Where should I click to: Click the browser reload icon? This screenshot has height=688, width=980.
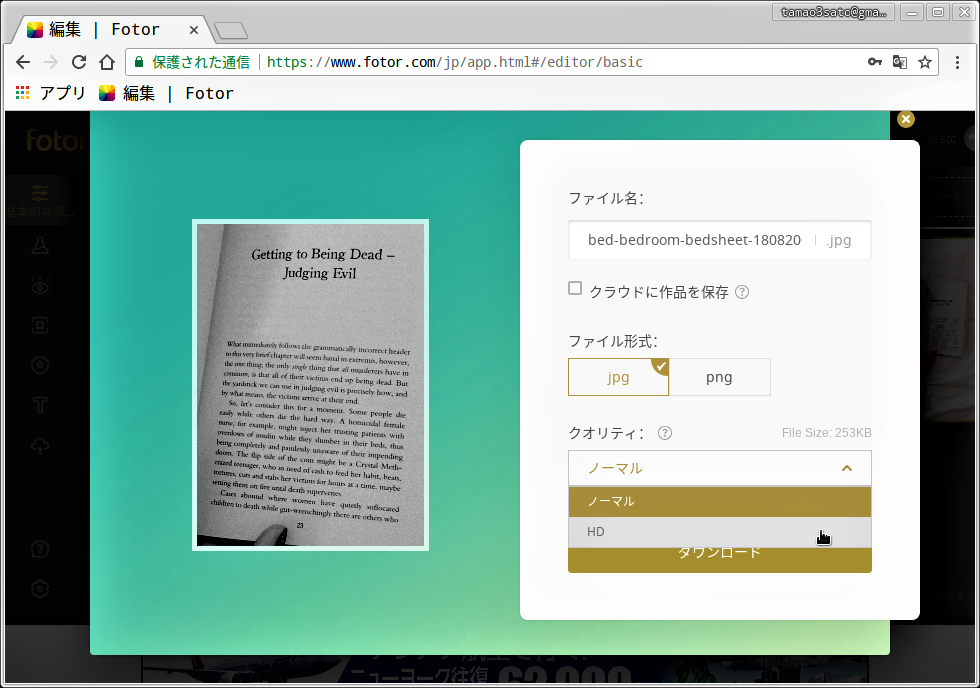[x=79, y=62]
